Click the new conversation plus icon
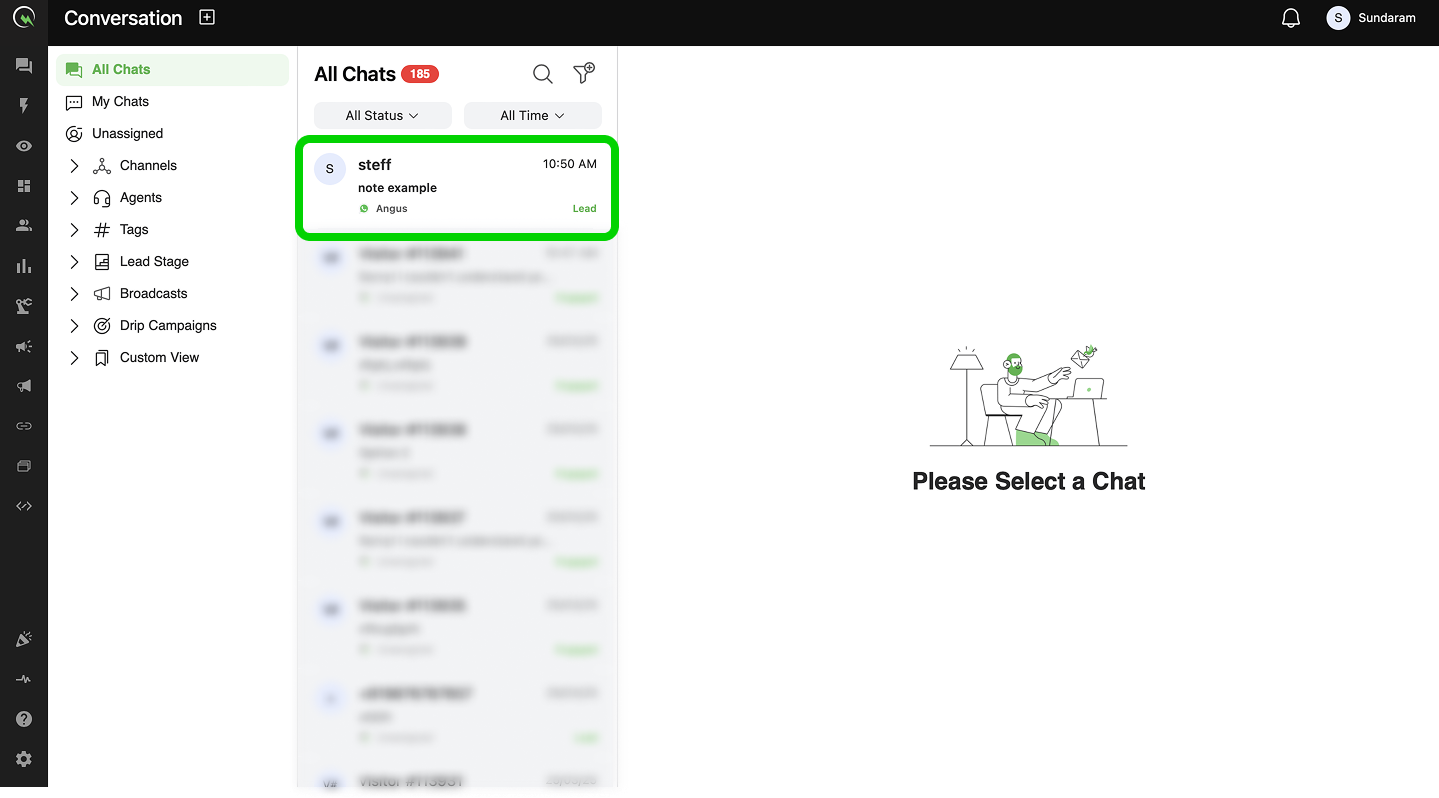 tap(207, 17)
